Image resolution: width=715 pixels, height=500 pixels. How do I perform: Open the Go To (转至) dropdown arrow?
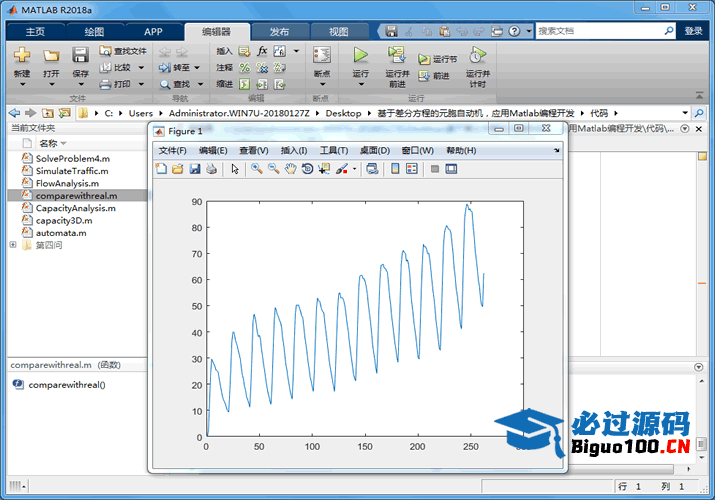click(x=197, y=67)
